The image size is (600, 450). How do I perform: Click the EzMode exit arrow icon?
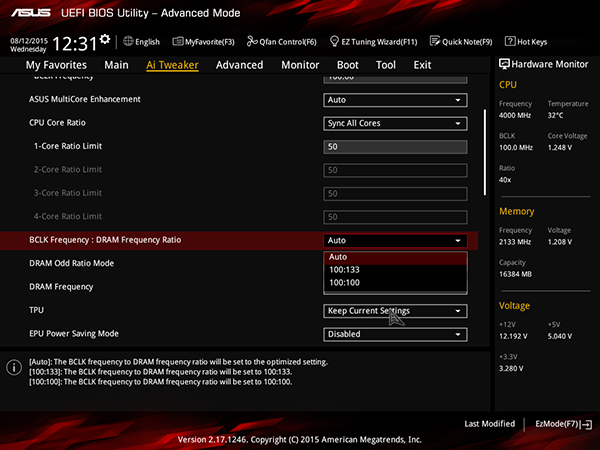(x=586, y=424)
